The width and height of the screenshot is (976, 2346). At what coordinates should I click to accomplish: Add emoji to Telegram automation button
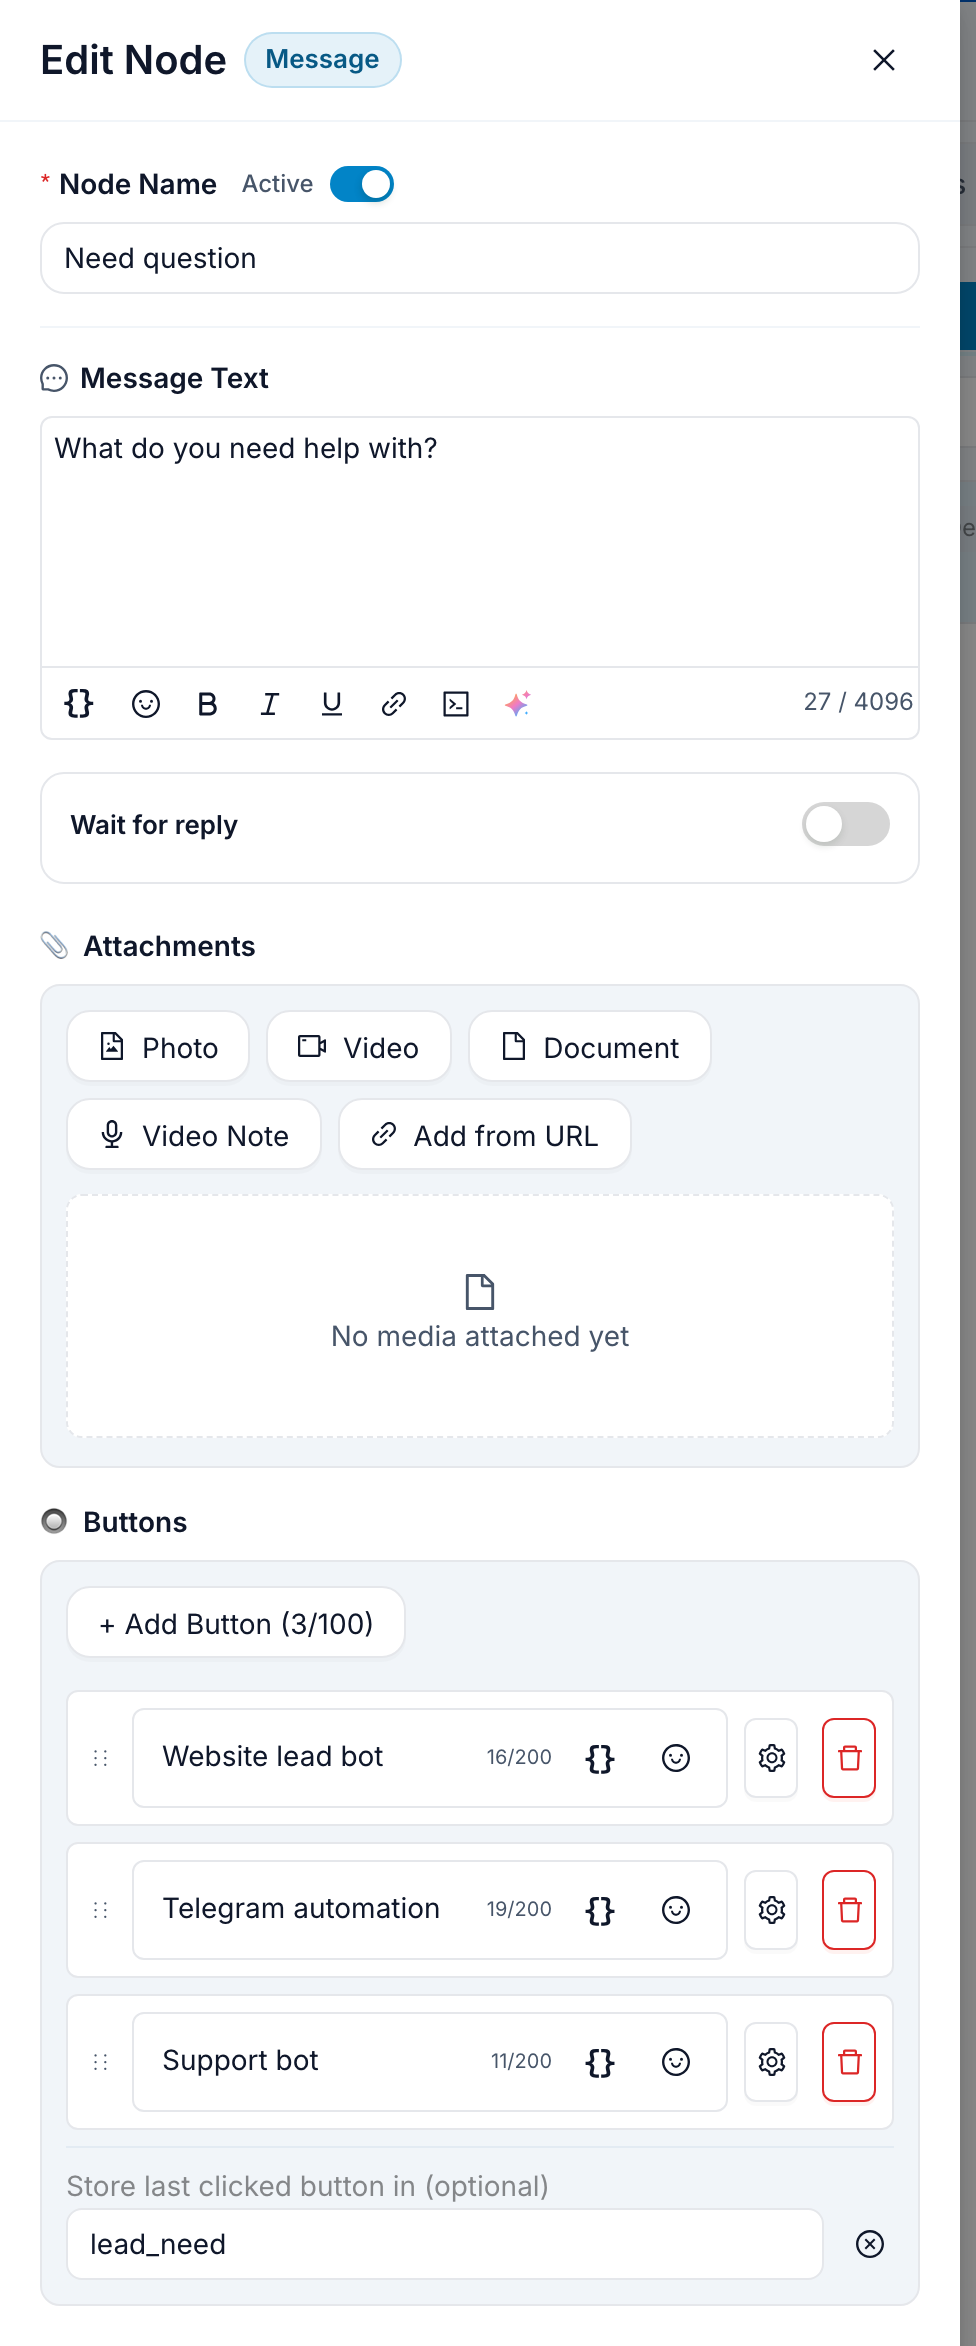pyautogui.click(x=676, y=1910)
